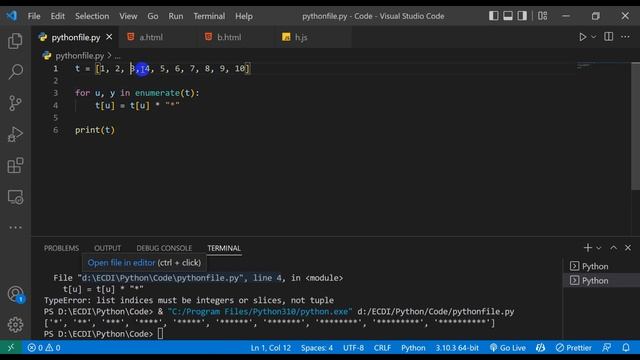Select language mode Python in status bar
This screenshot has height=360, width=640.
coord(413,348)
